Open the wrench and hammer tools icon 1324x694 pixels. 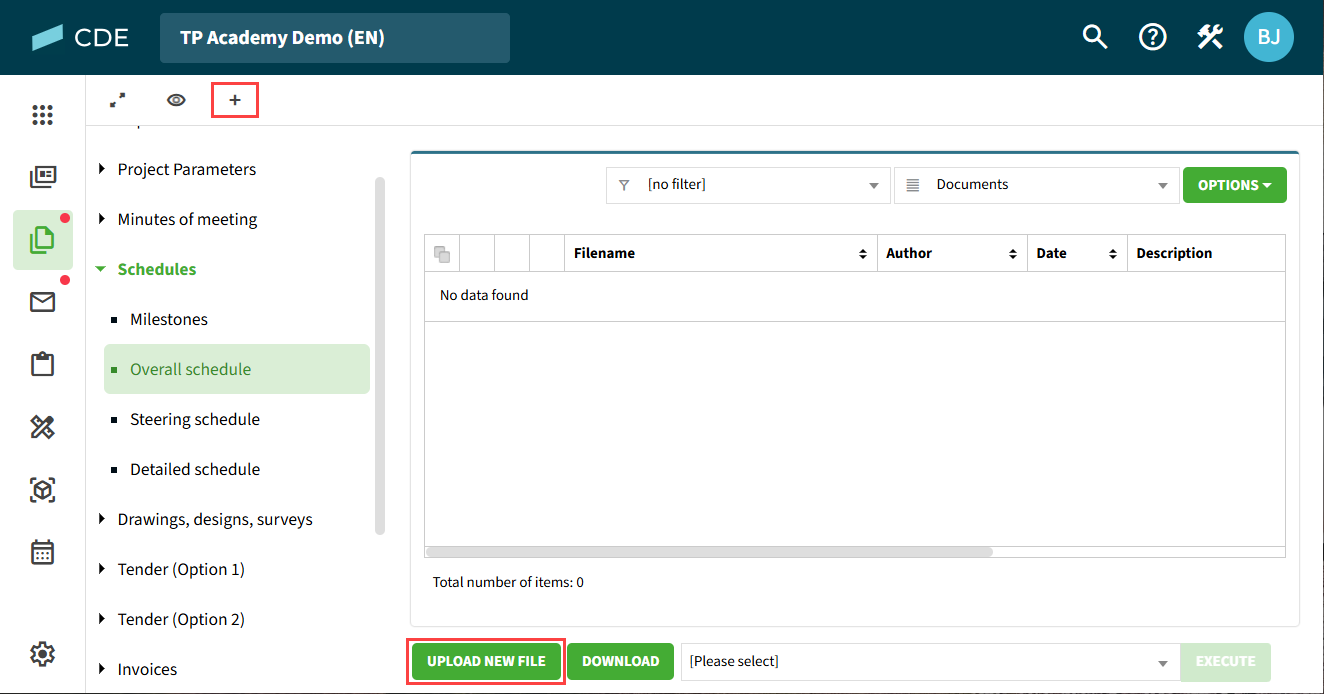1210,38
